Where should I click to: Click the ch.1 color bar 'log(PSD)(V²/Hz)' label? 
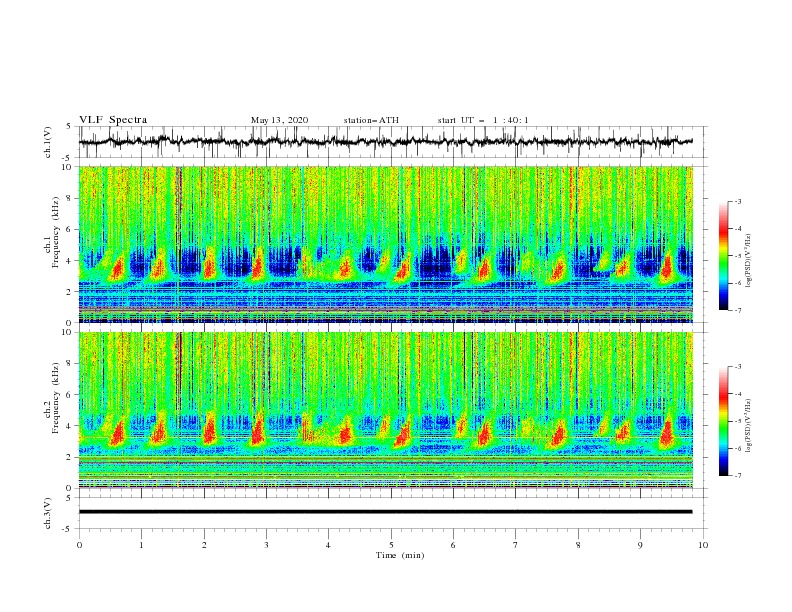point(750,261)
